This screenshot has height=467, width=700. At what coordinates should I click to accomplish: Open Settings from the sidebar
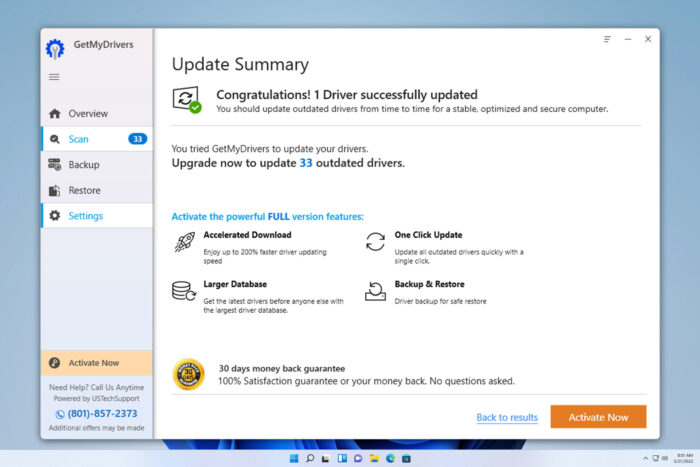[85, 215]
